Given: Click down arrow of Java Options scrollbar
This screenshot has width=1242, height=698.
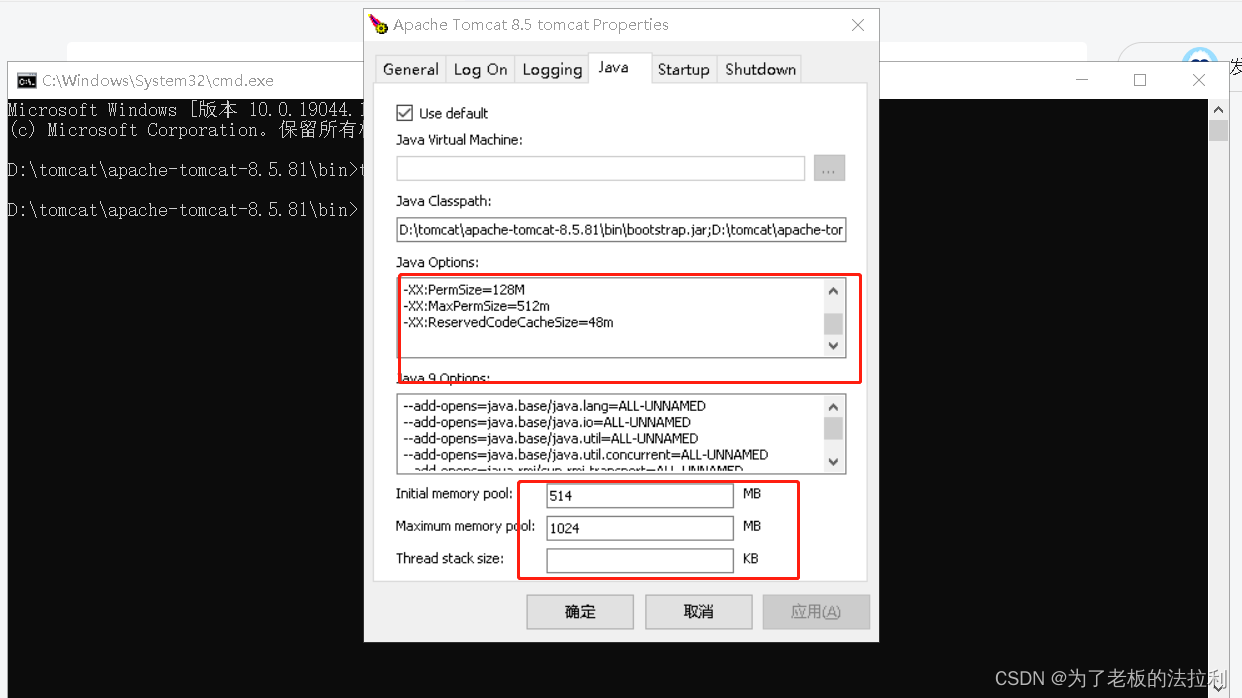Looking at the screenshot, I should 834,345.
